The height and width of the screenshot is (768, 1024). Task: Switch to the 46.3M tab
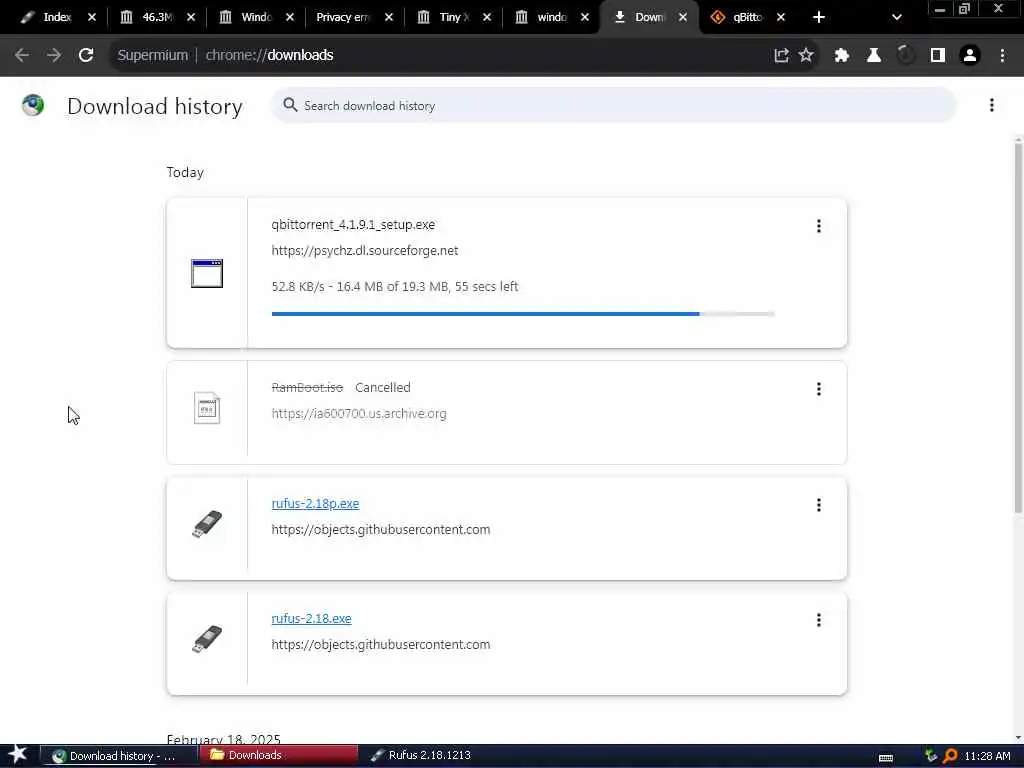pyautogui.click(x=157, y=17)
